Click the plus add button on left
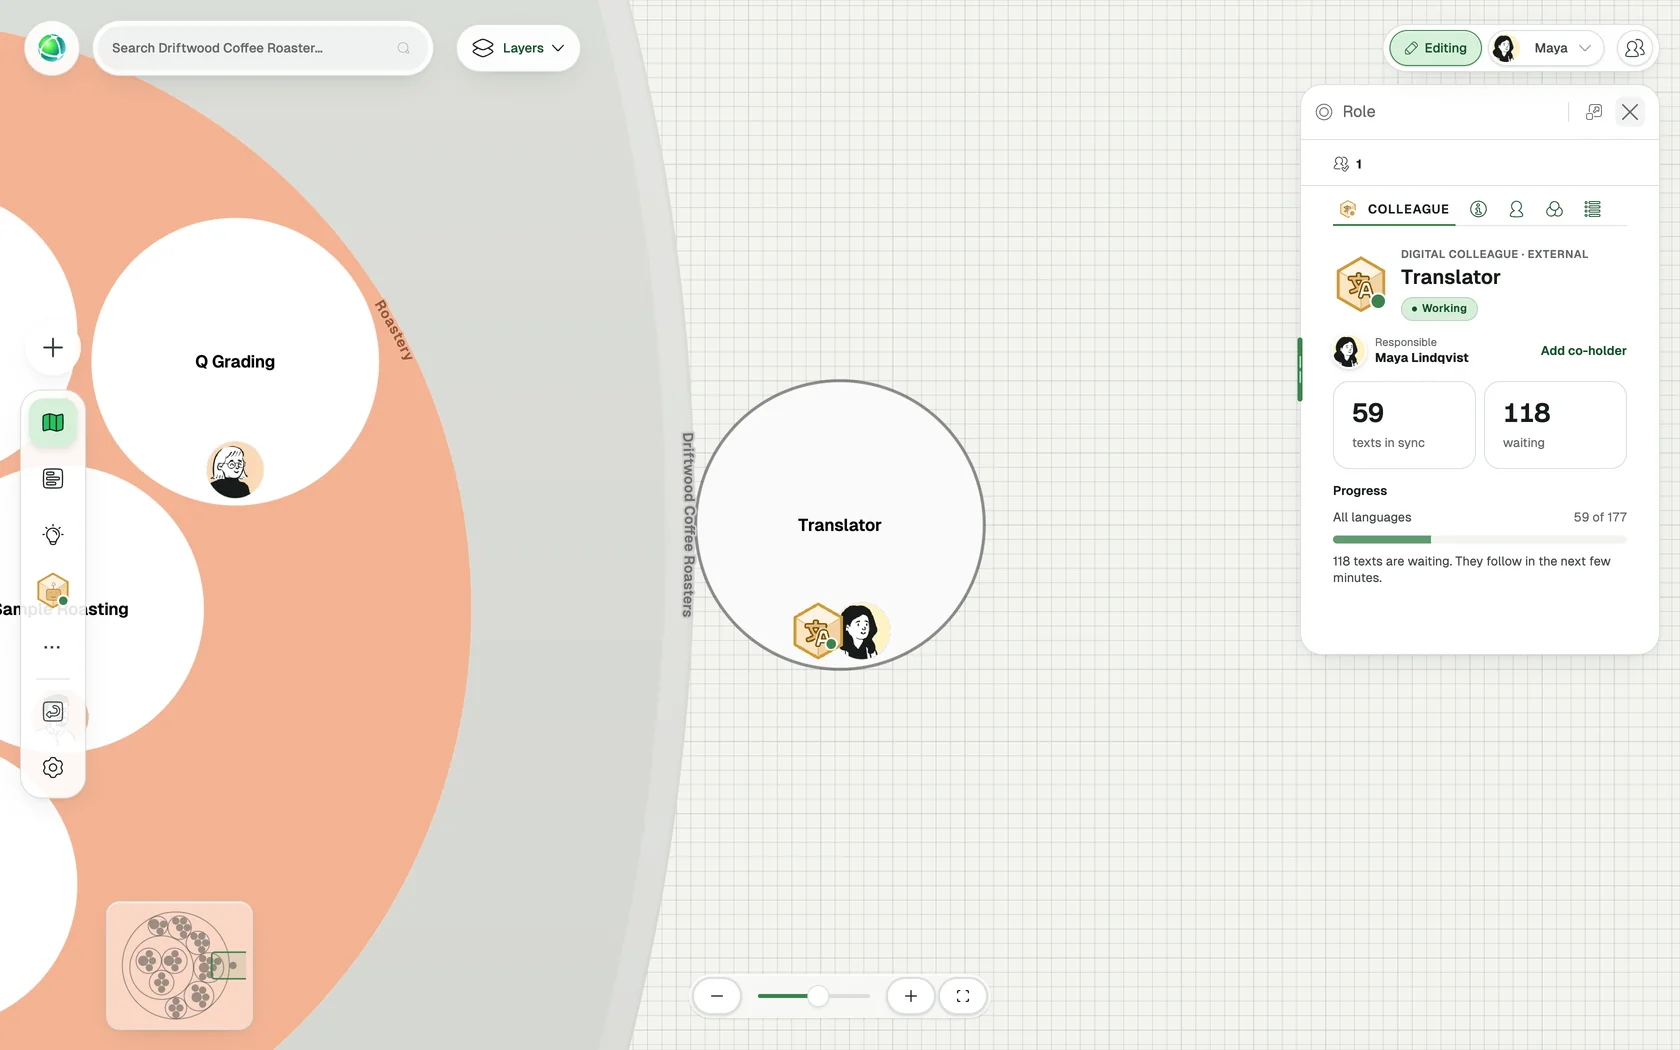Screen dimensions: 1680x1050 (x=53, y=347)
